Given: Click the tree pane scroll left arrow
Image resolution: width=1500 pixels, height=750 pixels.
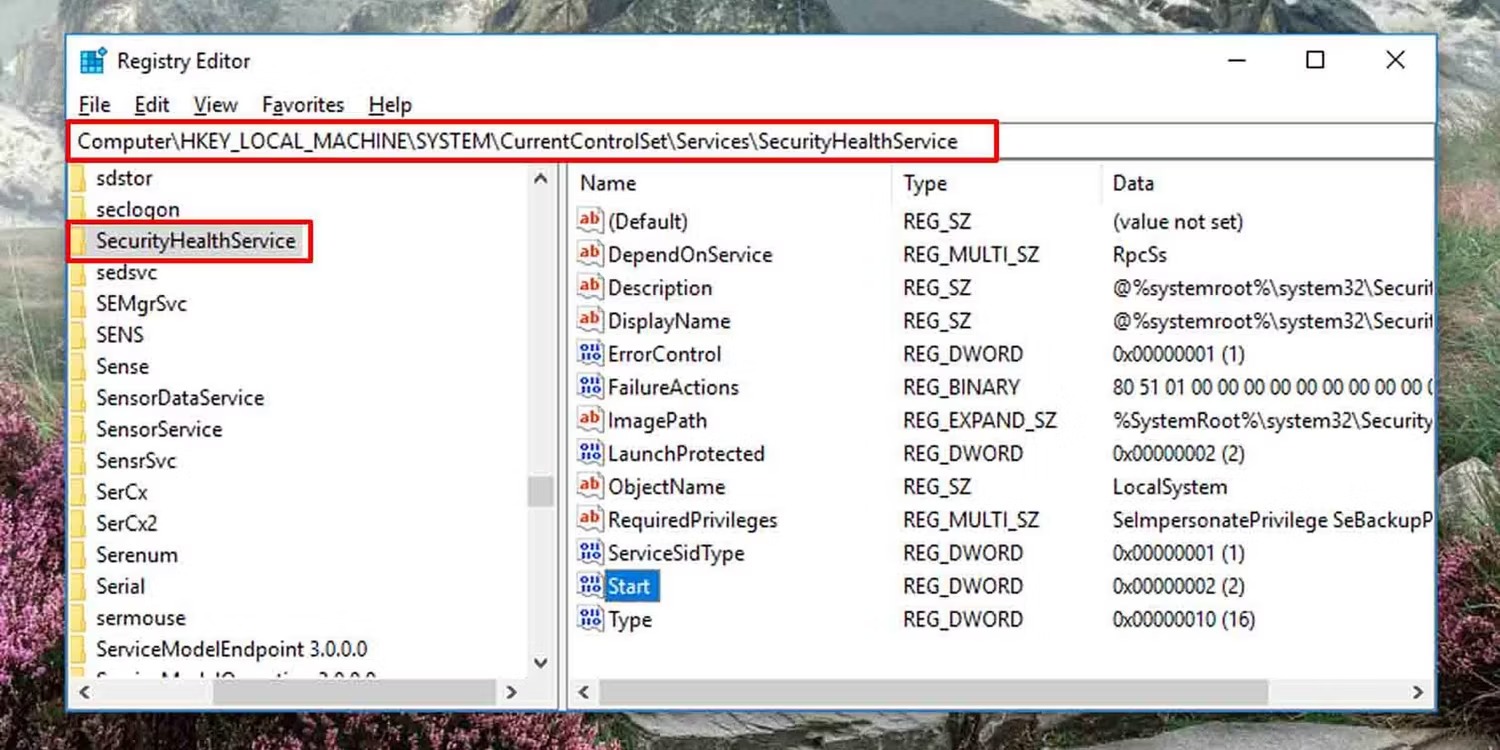Looking at the screenshot, I should (83, 692).
